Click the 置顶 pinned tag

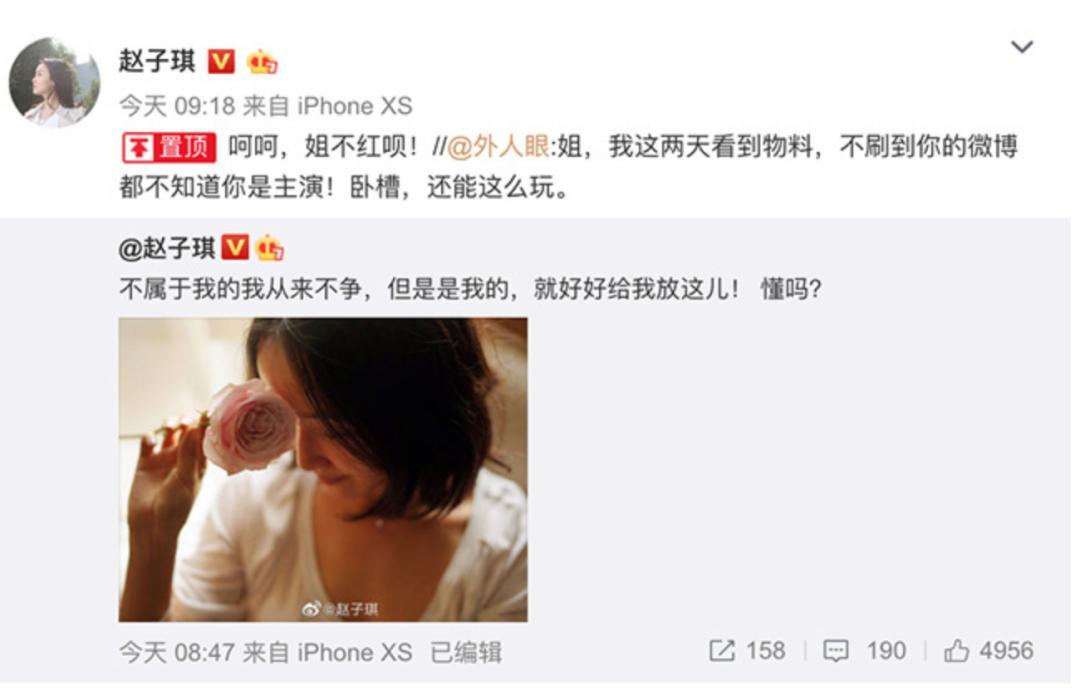169,147
